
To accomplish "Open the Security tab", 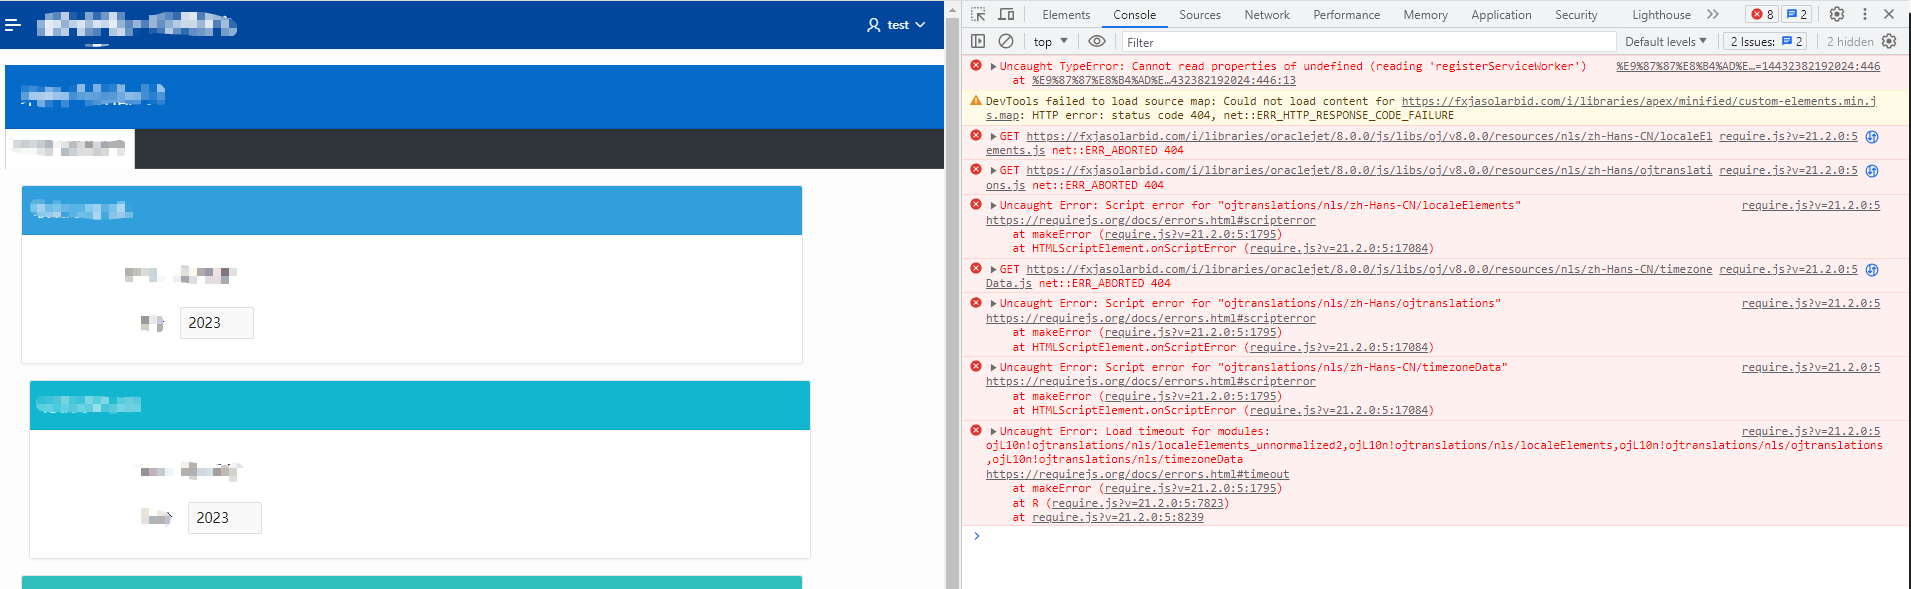I will [1576, 15].
